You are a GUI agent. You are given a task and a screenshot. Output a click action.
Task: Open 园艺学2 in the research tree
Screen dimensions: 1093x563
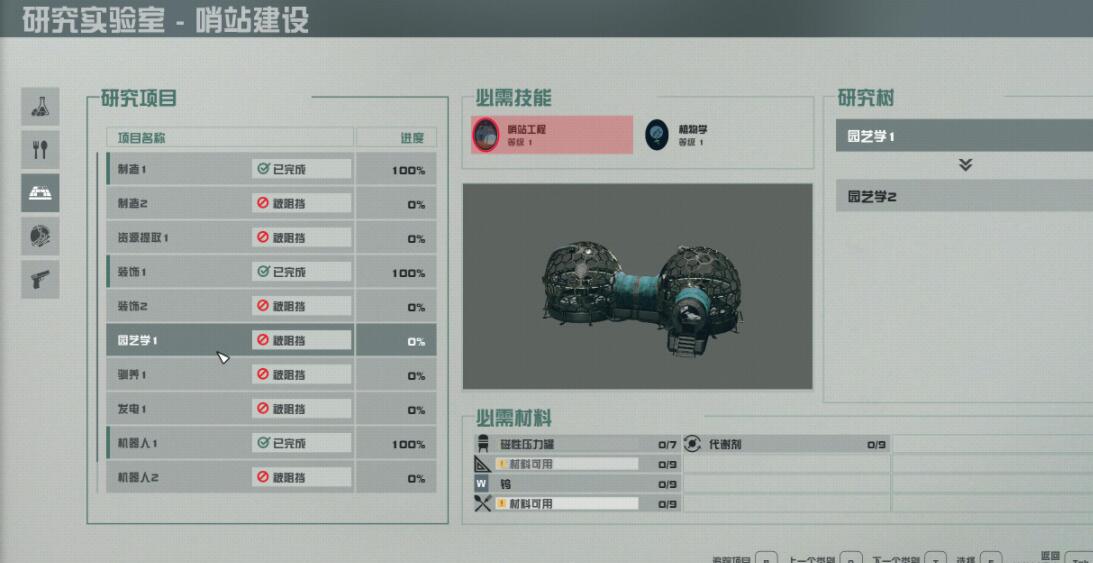(964, 196)
